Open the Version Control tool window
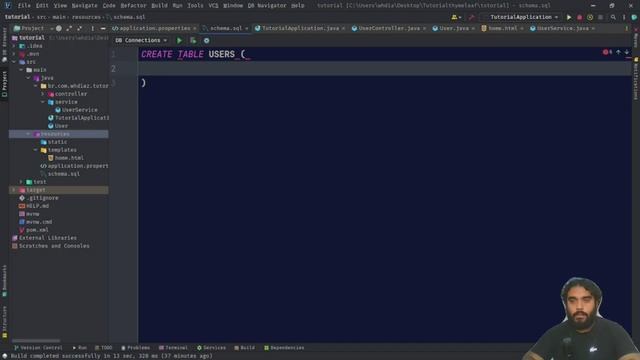The height and width of the screenshot is (360, 640). point(38,348)
